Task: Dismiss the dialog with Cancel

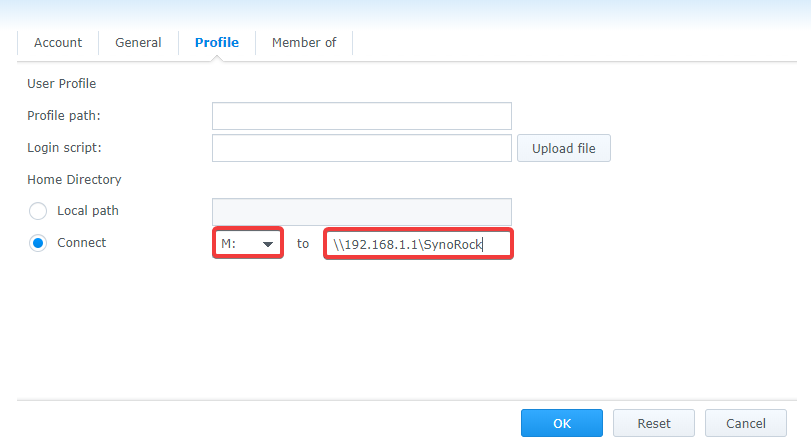Action: coord(746,423)
